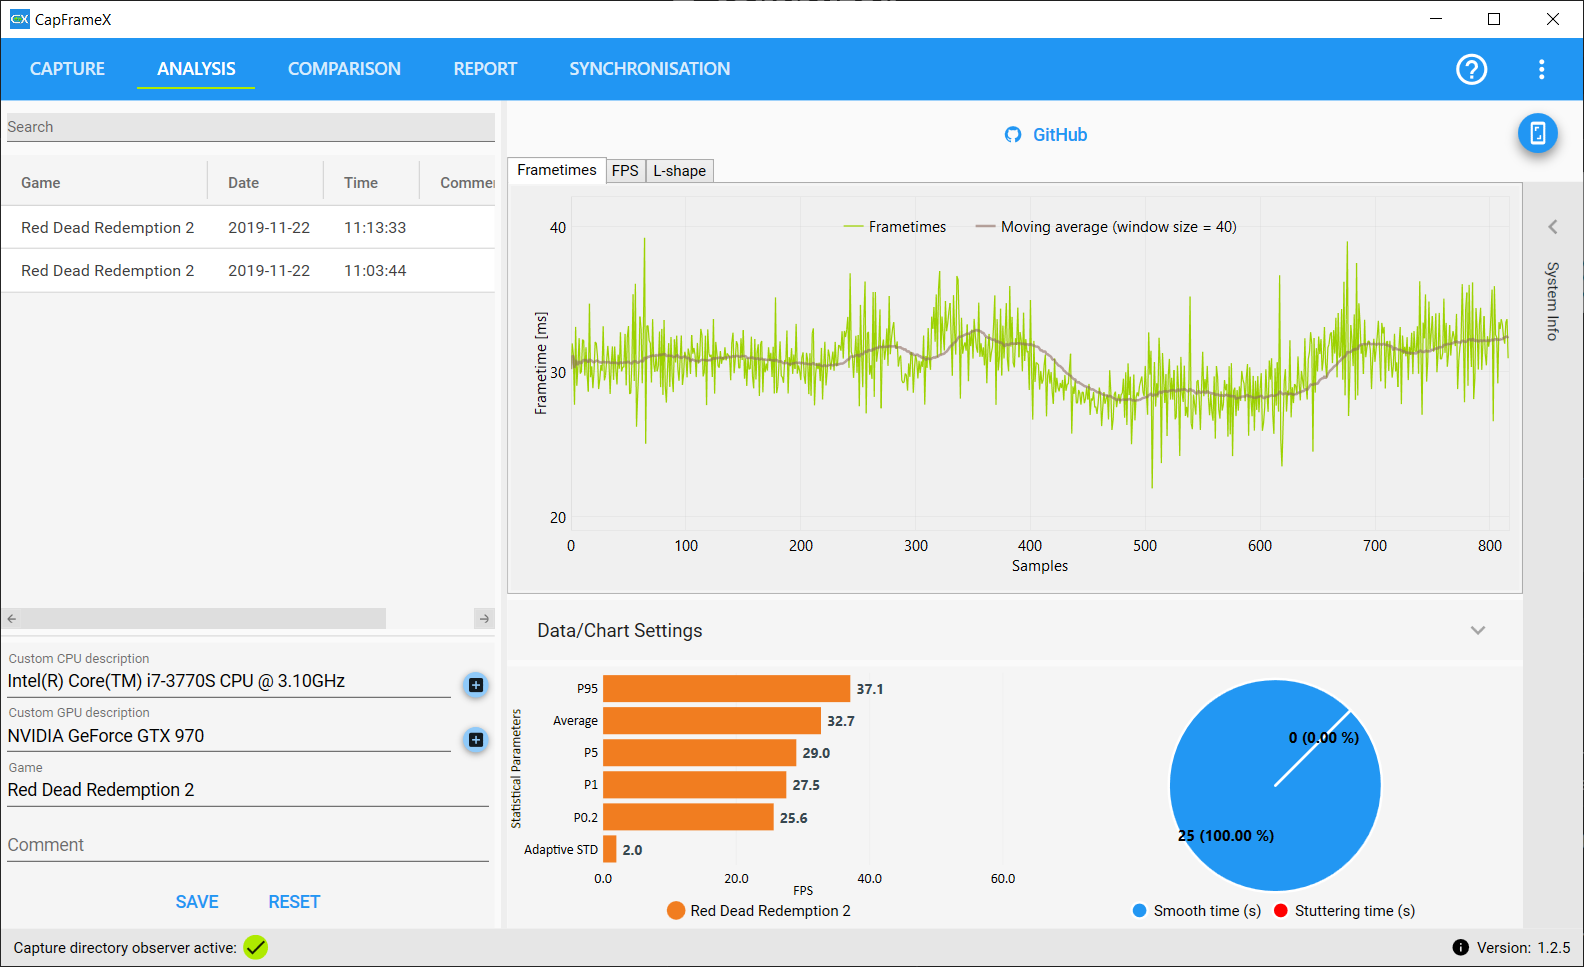Click the Custom CPU description field
This screenshot has height=967, width=1584.
[x=229, y=681]
